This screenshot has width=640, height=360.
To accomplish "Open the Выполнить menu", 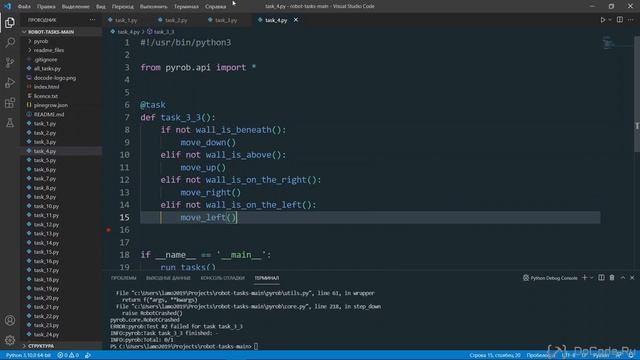I will [153, 7].
